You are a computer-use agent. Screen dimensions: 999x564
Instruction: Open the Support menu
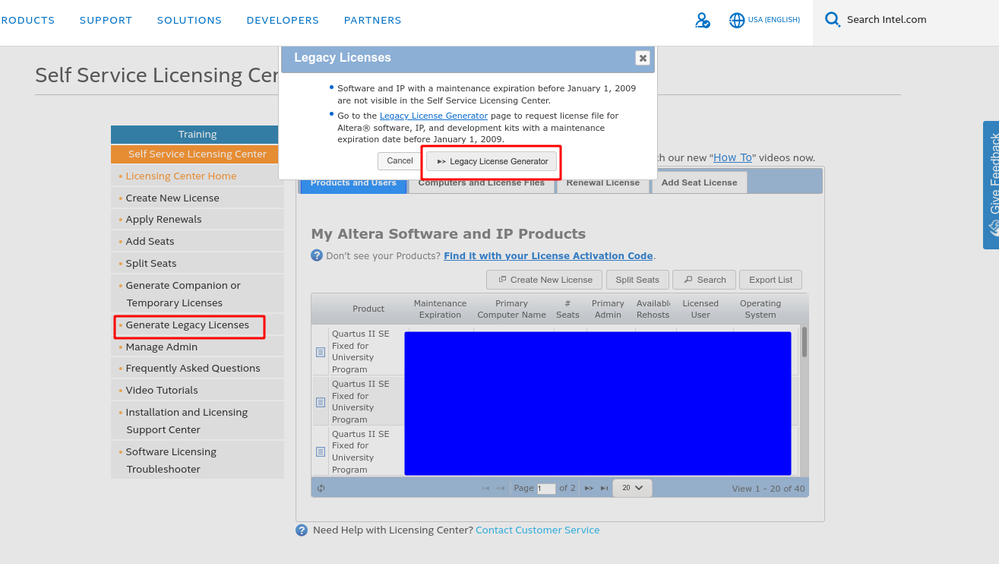106,20
